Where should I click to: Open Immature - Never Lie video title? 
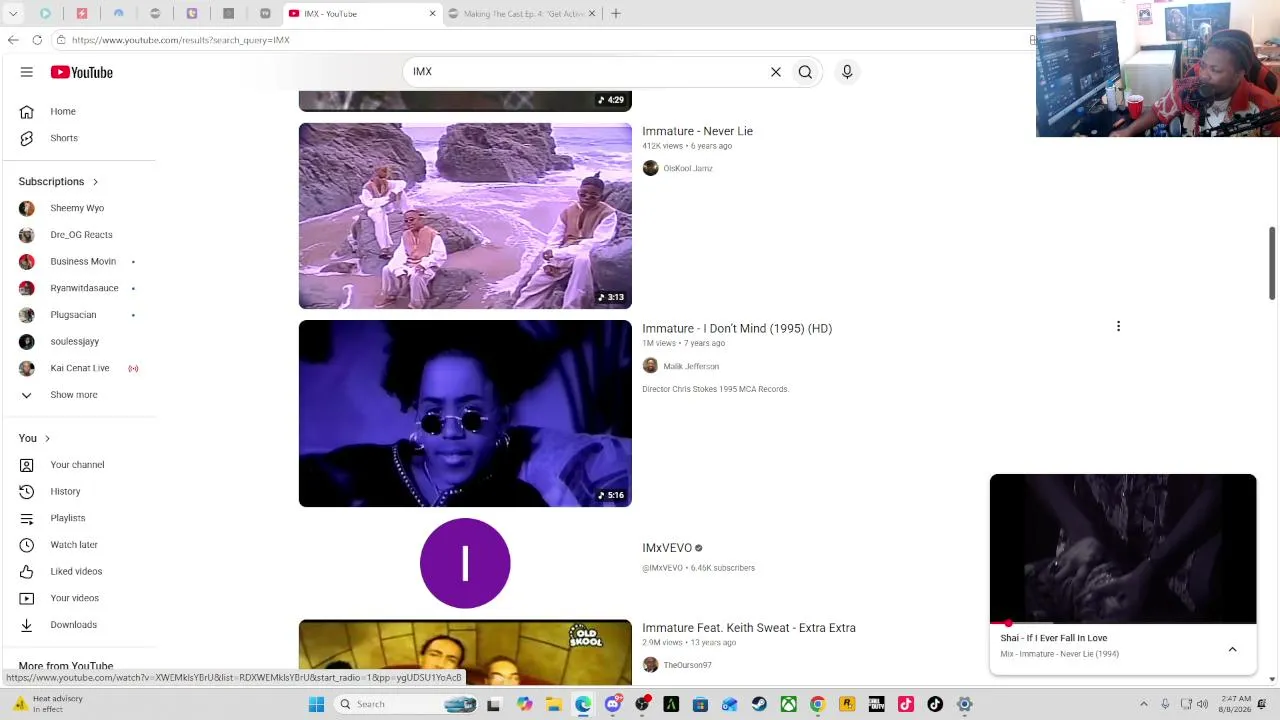click(697, 131)
